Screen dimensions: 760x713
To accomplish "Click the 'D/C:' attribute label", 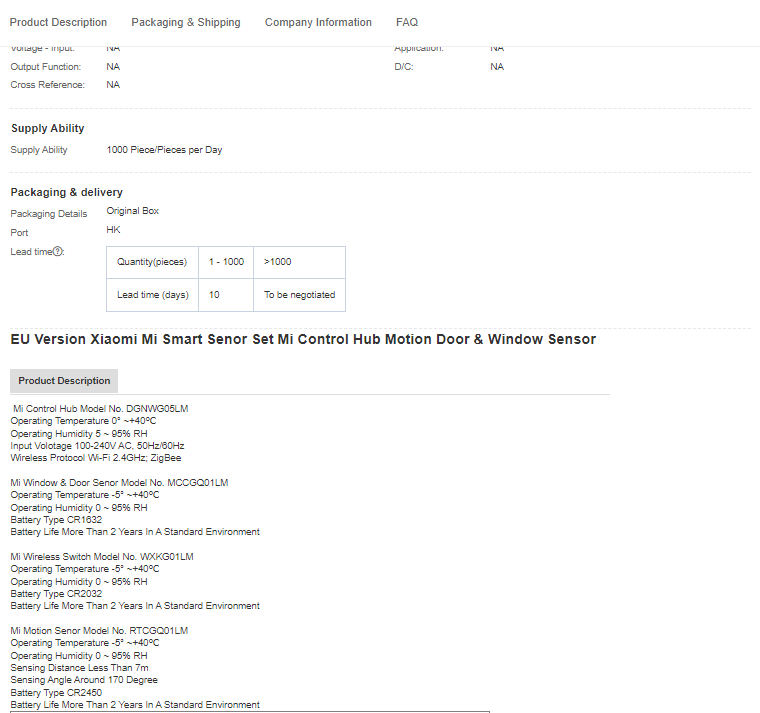I will 404,67.
